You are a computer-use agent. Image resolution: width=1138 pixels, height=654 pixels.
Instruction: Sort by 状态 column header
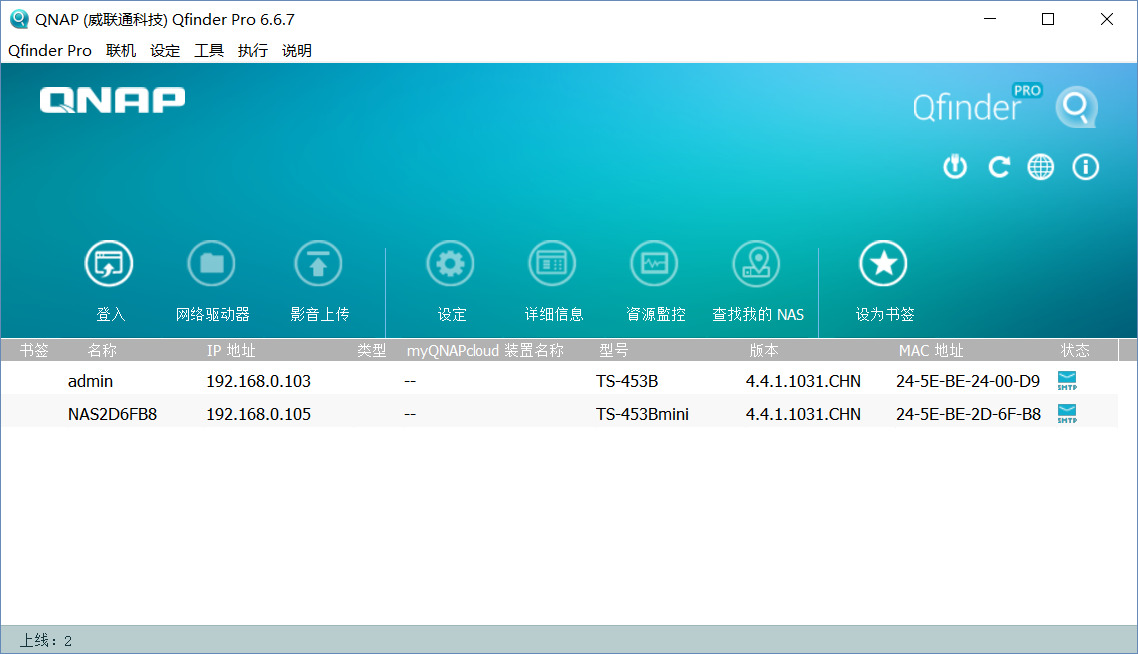click(1075, 351)
